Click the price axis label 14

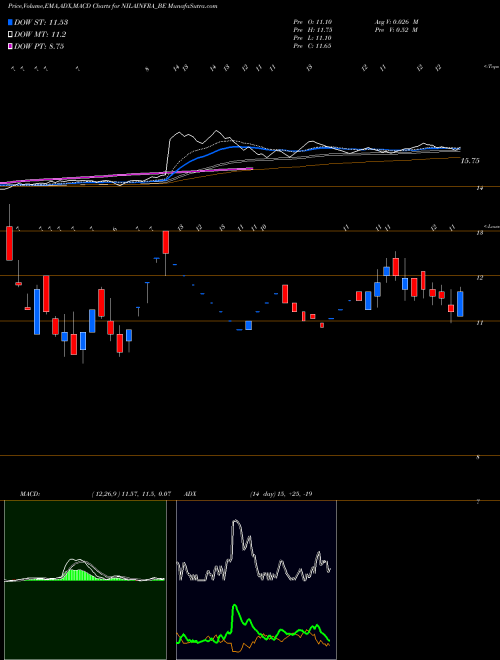(x=479, y=188)
